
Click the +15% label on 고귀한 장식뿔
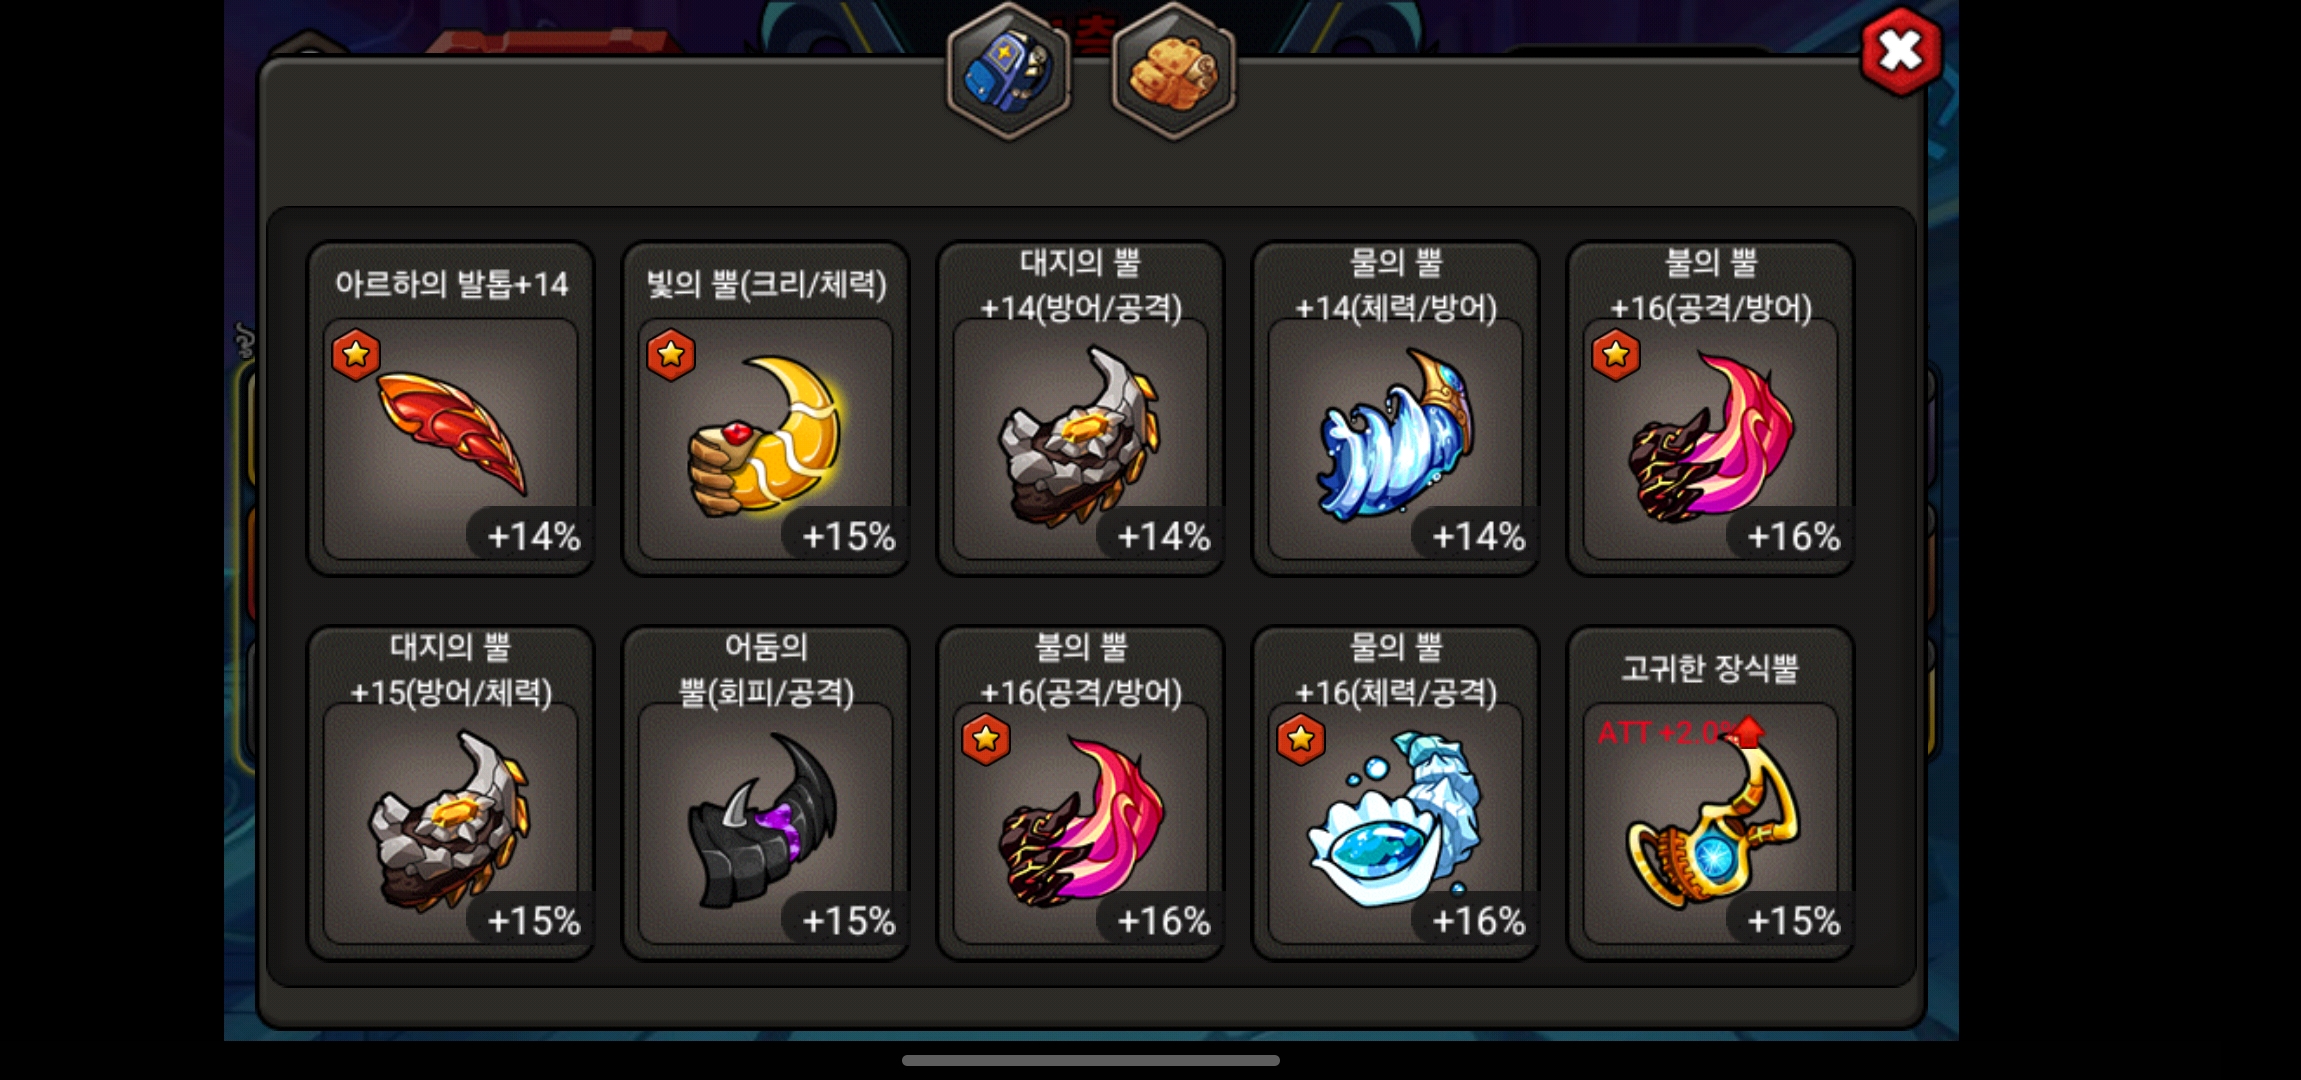[1793, 921]
